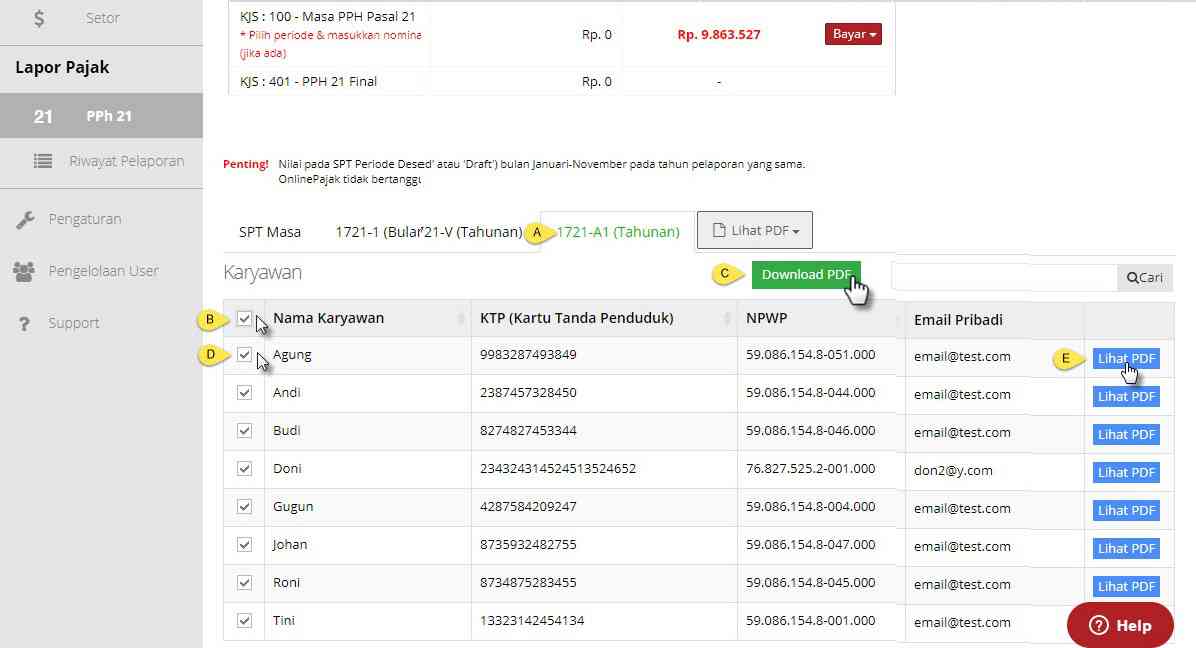The width and height of the screenshot is (1196, 648).
Task: Open the Help bubble at bottom right
Action: [1119, 624]
